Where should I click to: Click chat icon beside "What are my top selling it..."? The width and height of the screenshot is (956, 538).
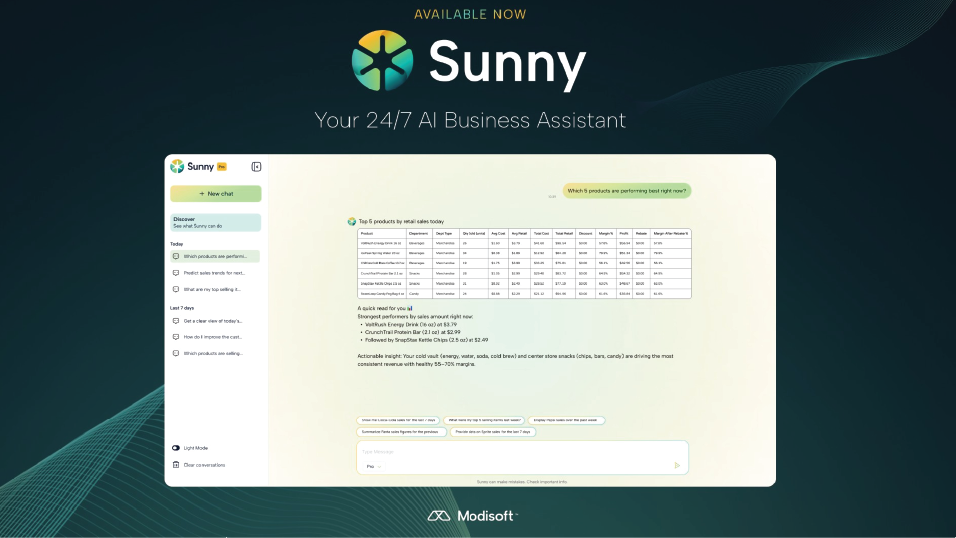click(x=176, y=289)
